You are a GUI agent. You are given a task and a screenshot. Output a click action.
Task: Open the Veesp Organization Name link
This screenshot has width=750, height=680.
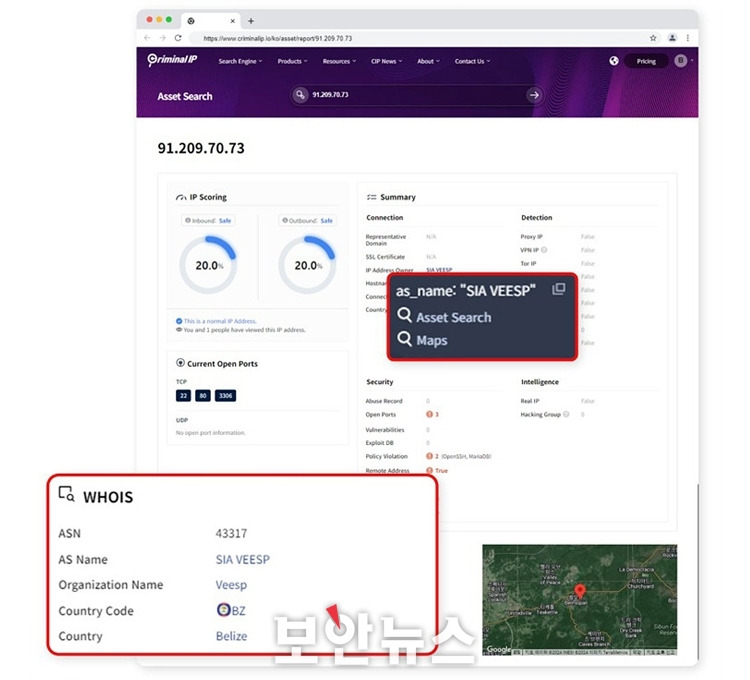(x=231, y=585)
